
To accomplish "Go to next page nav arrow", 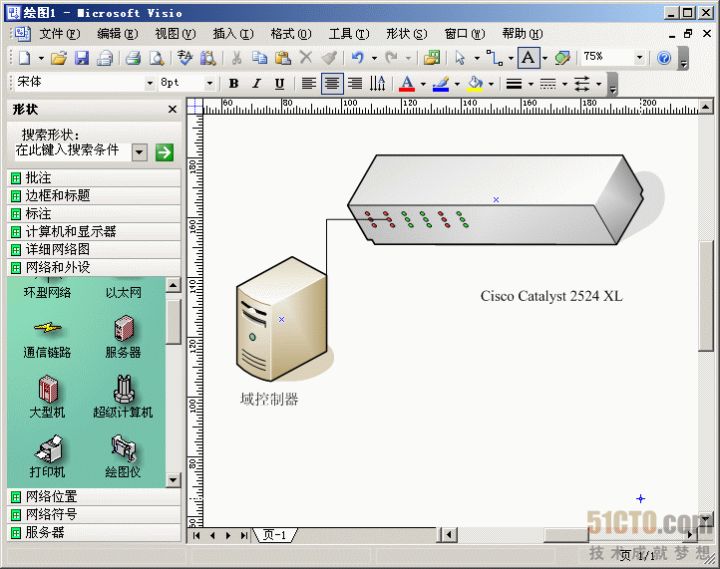I will 228,535.
